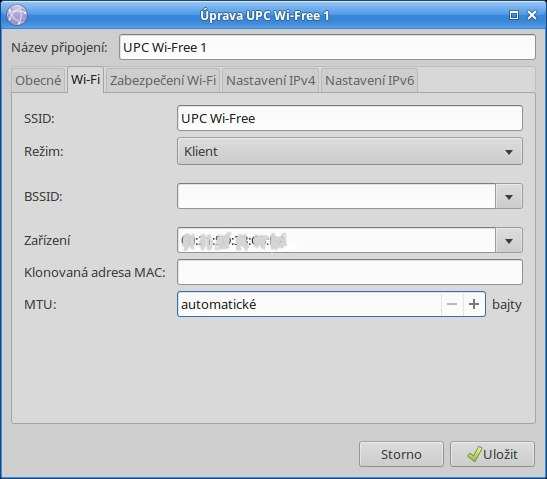Expand the BSSID dropdown arrow
The height and width of the screenshot is (479, 547).
(509, 196)
